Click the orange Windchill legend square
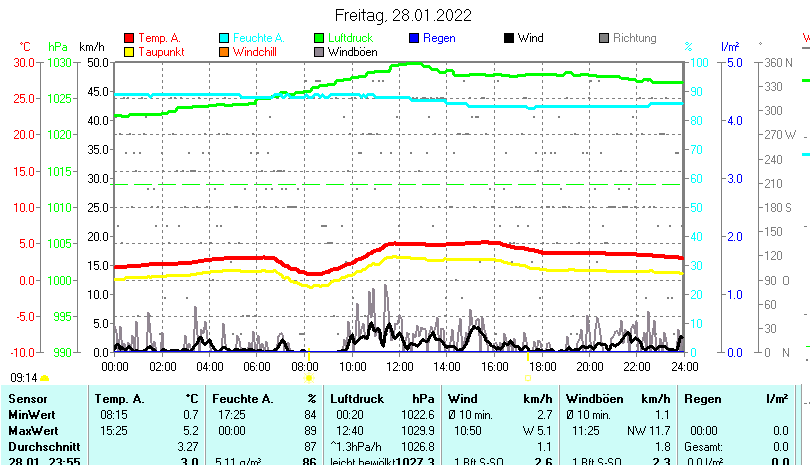The height and width of the screenshot is (465, 810). [x=224, y=51]
